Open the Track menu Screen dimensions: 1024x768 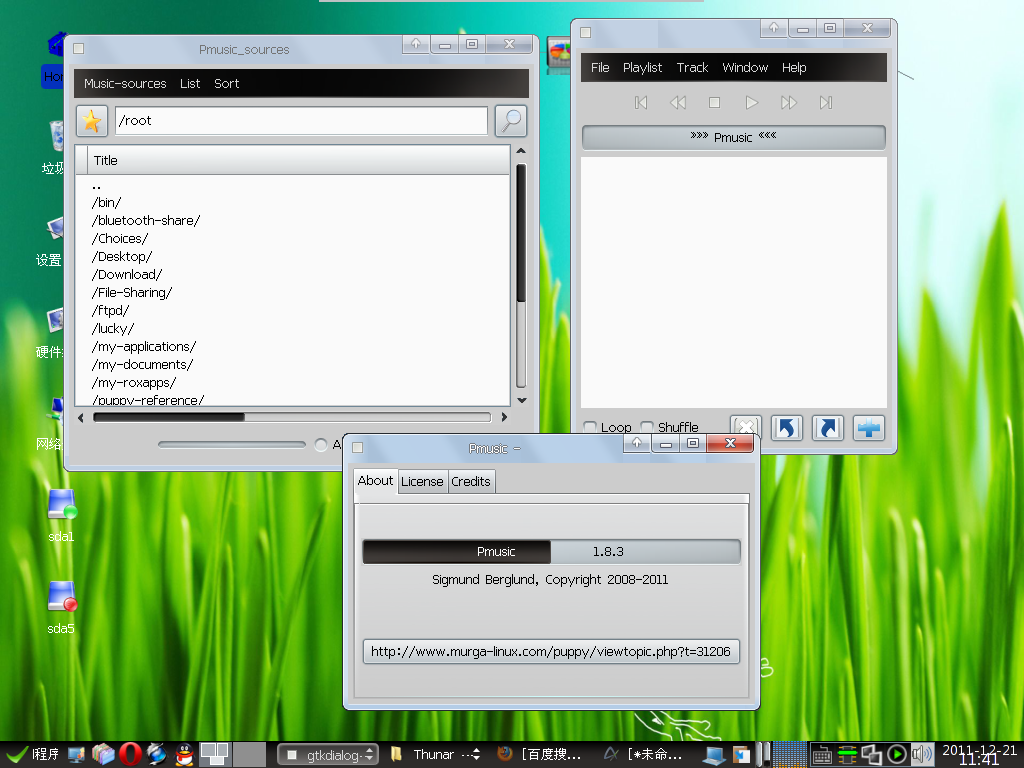692,67
